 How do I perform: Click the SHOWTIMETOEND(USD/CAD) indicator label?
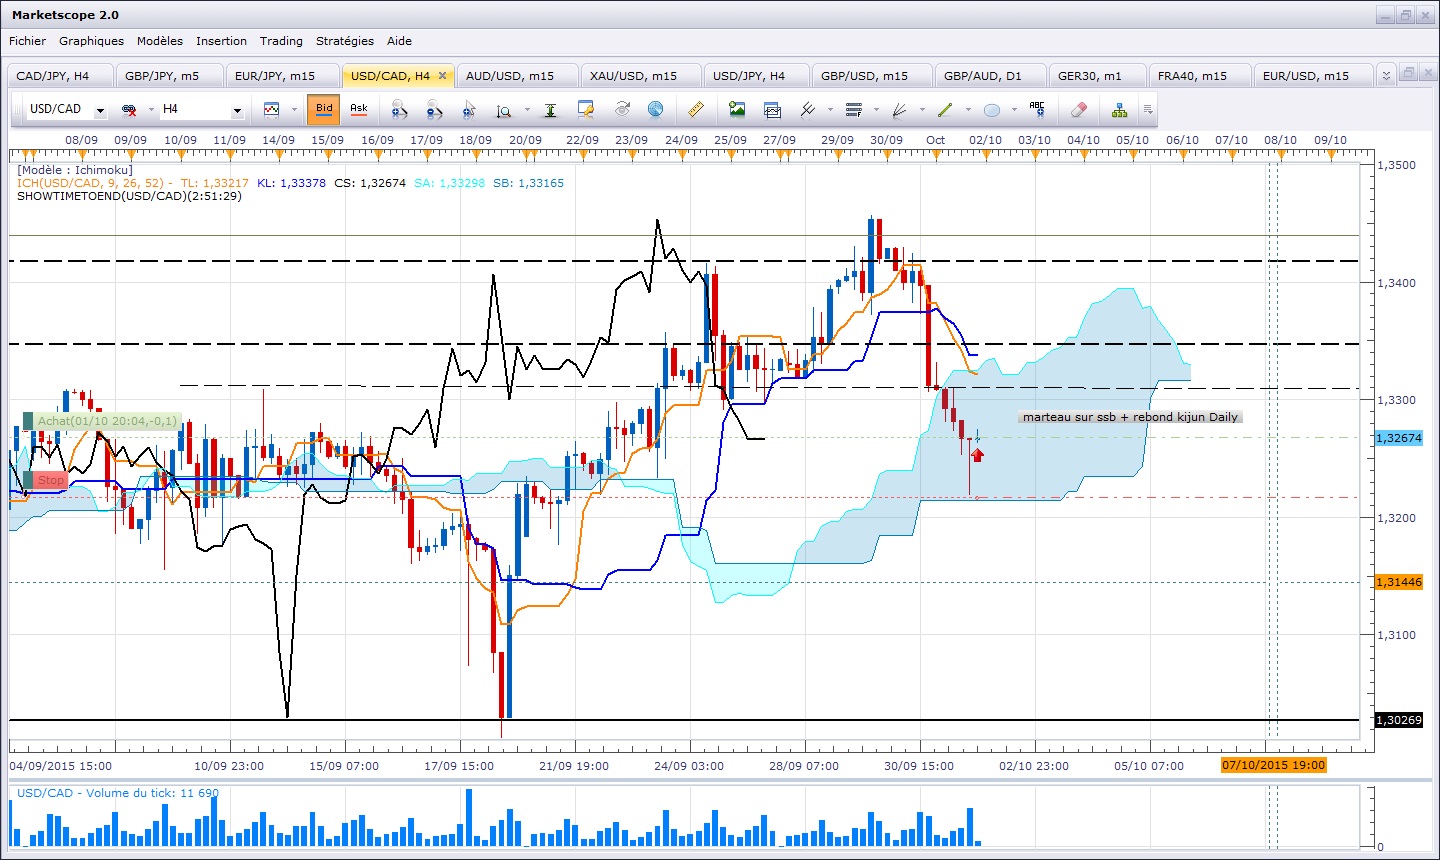129,196
